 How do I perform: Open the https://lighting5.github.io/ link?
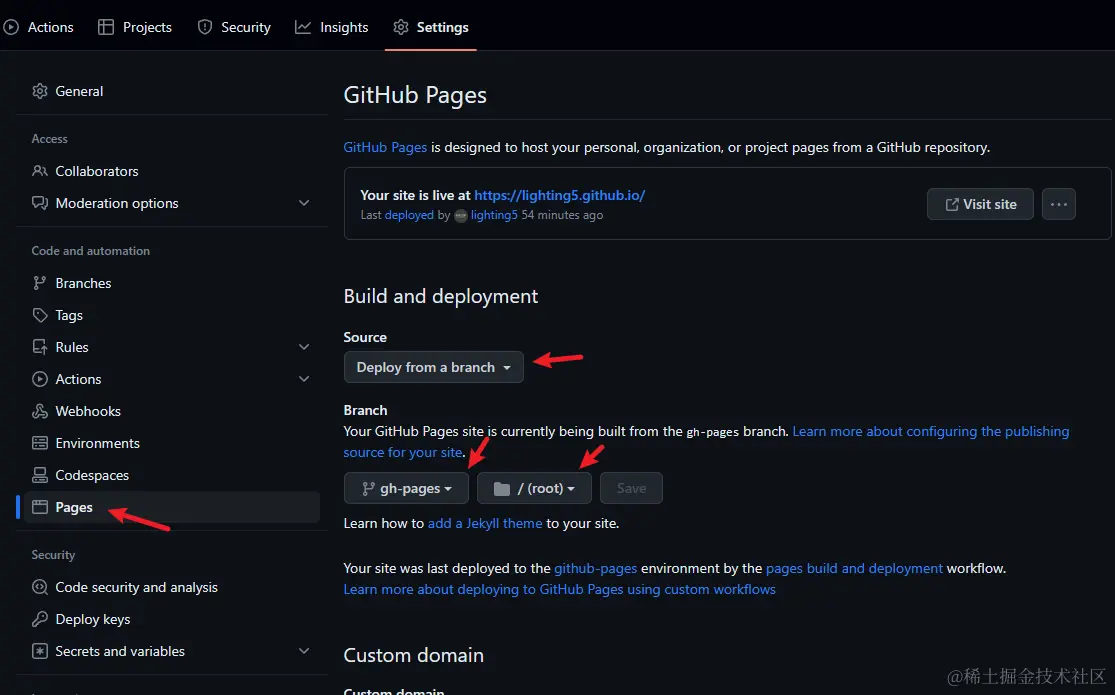point(560,195)
